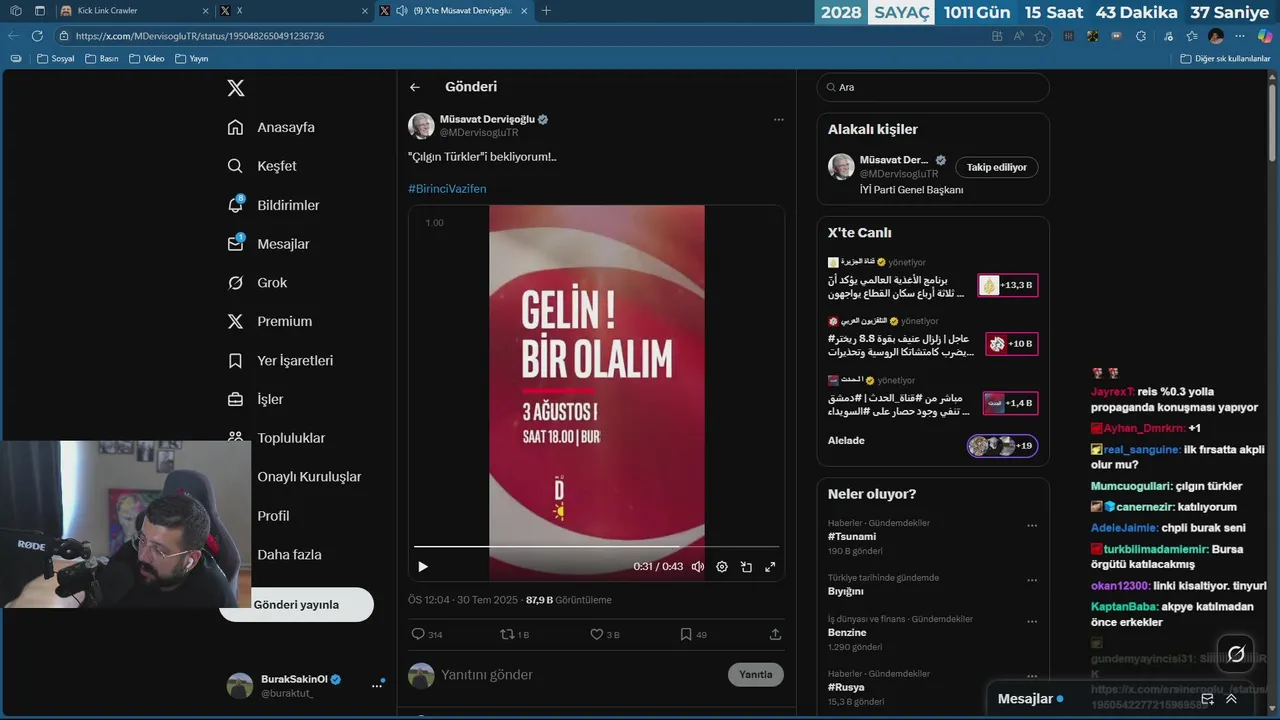Click the Takip ediliyor button

click(996, 167)
